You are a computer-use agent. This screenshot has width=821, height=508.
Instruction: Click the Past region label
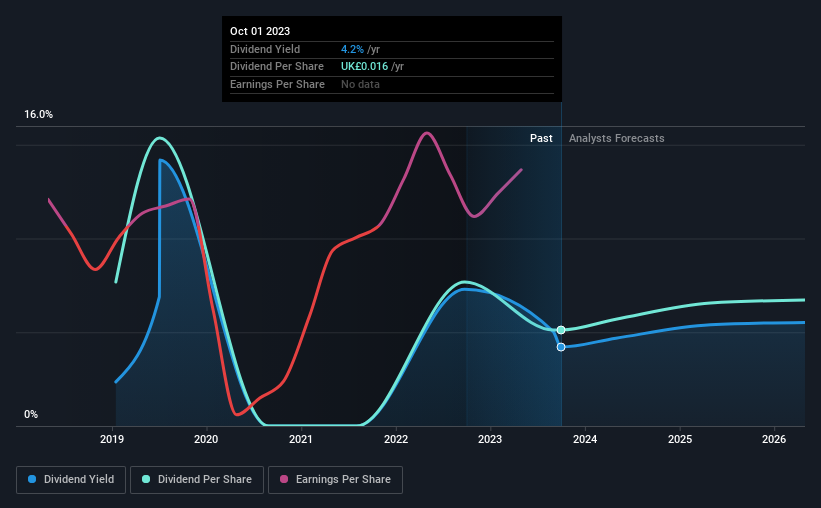pyautogui.click(x=541, y=138)
